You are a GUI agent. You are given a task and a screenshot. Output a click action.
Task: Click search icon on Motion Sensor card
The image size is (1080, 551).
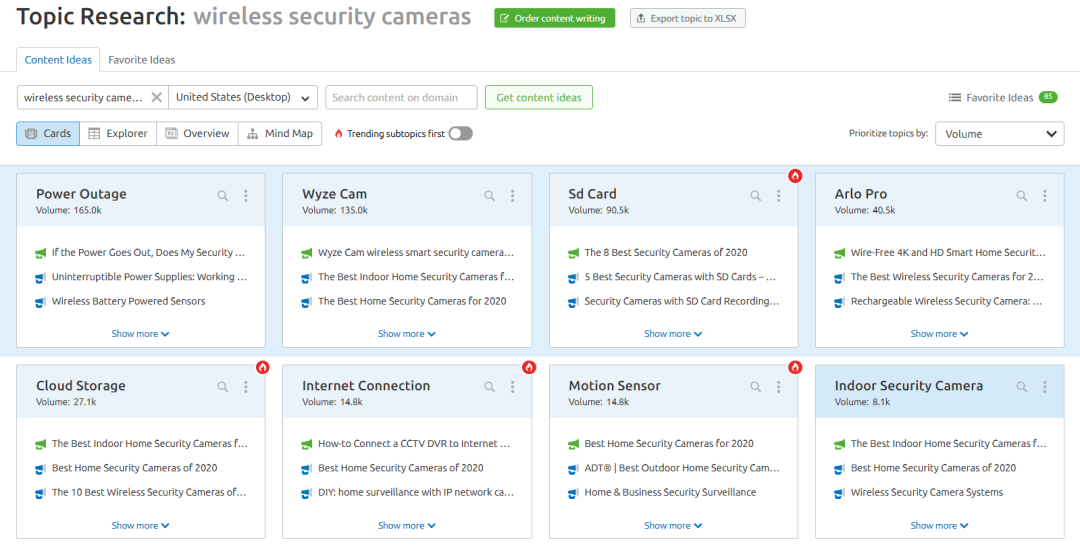756,387
